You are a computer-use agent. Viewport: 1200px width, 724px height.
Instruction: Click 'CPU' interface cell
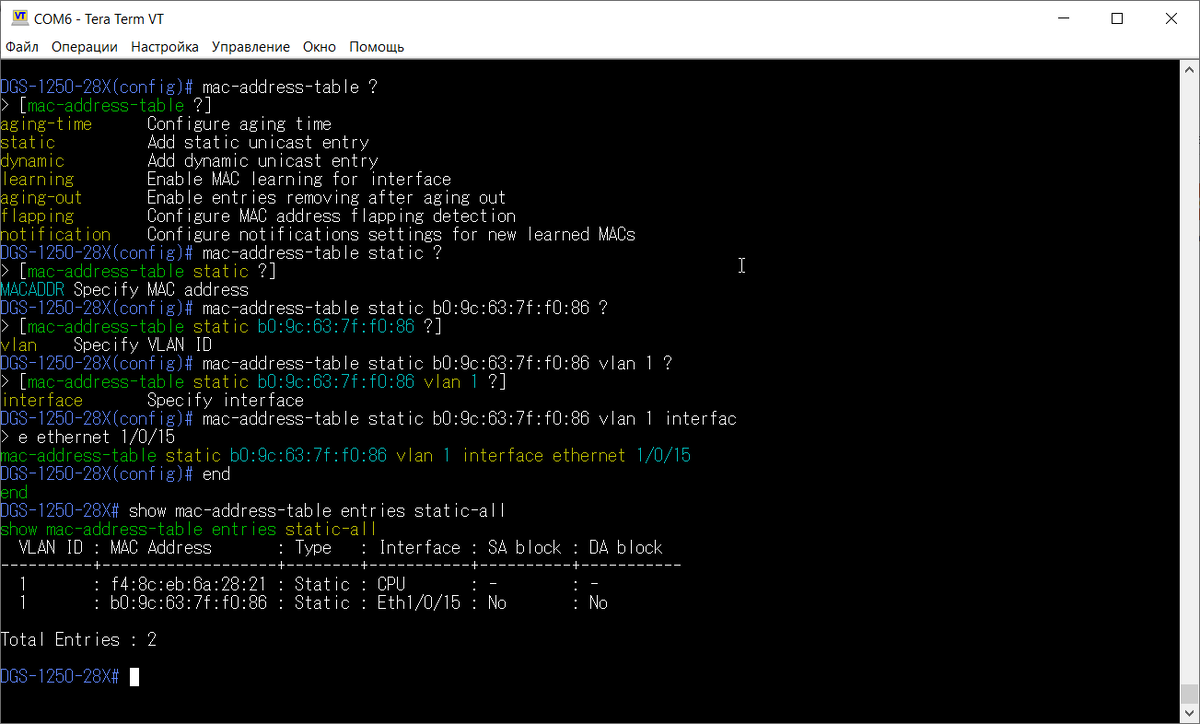pos(392,584)
